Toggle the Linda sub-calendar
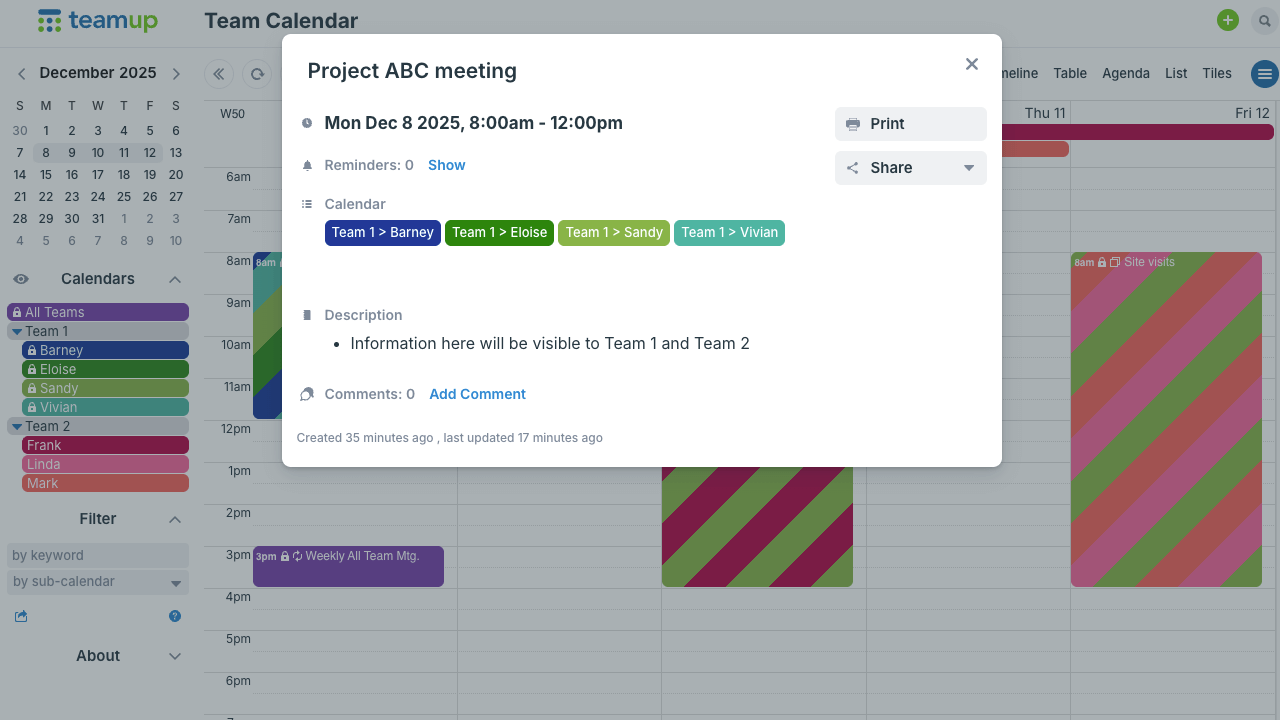 105,464
